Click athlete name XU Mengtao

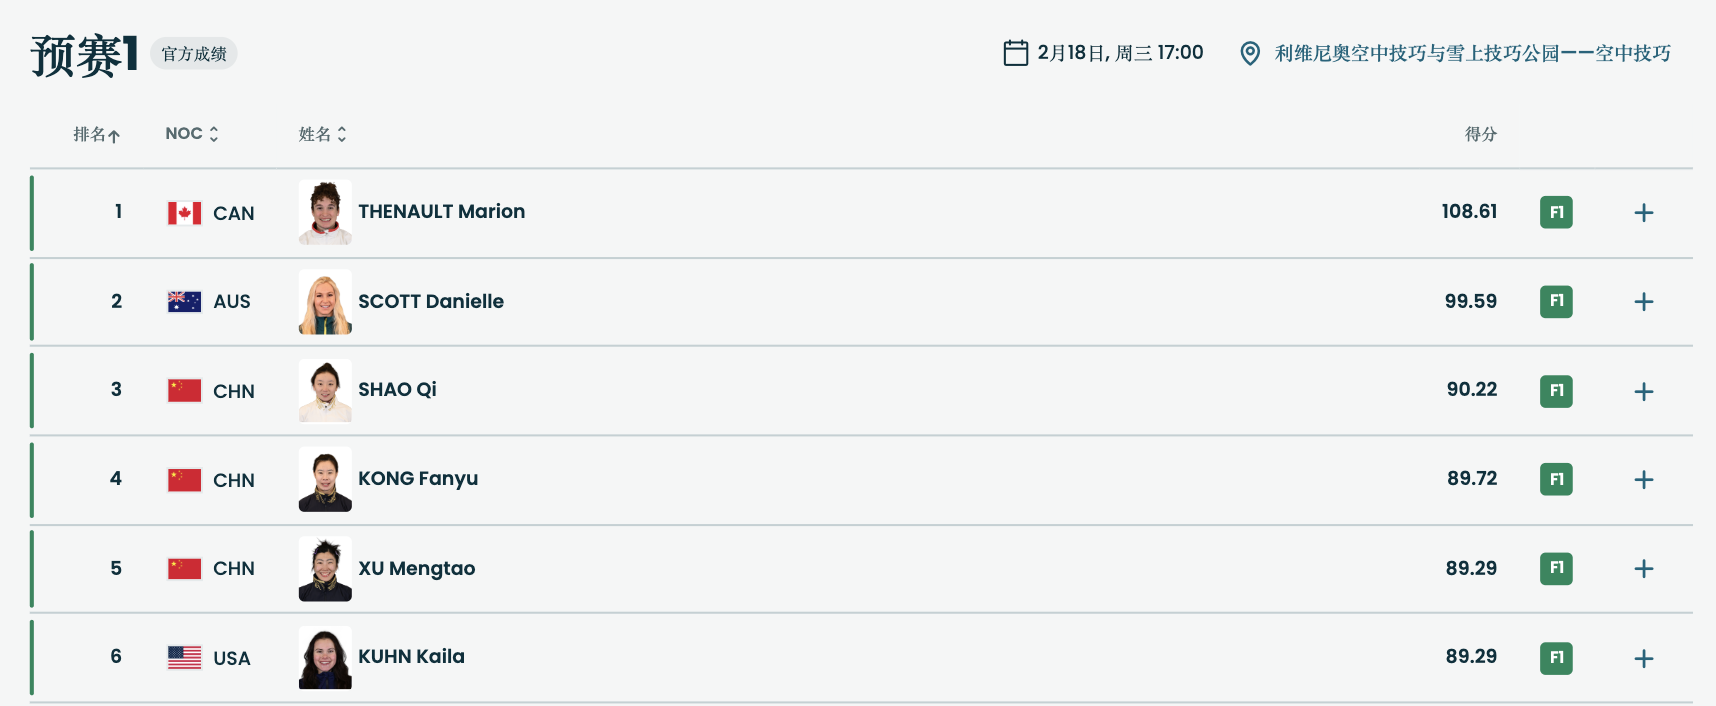click(x=417, y=568)
